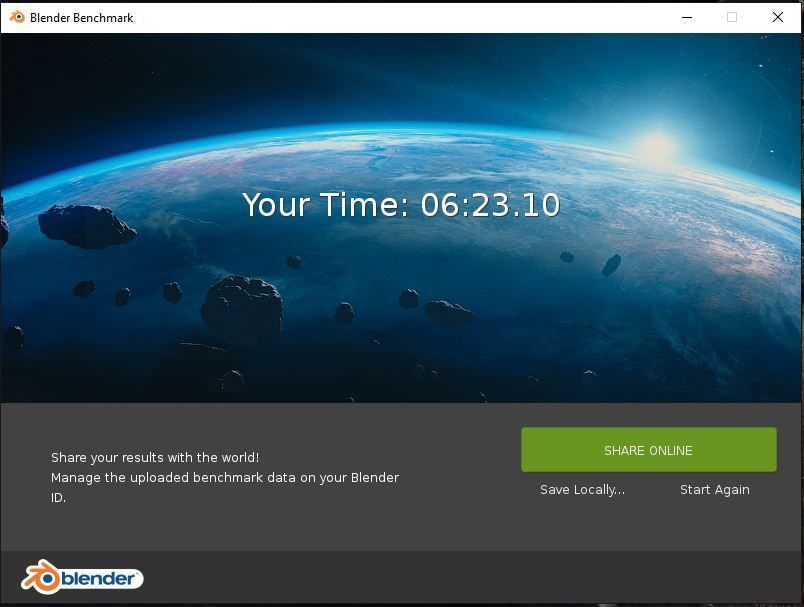
Task: Click the 'Your Time: 06:23.10' result text
Action: coord(401,205)
